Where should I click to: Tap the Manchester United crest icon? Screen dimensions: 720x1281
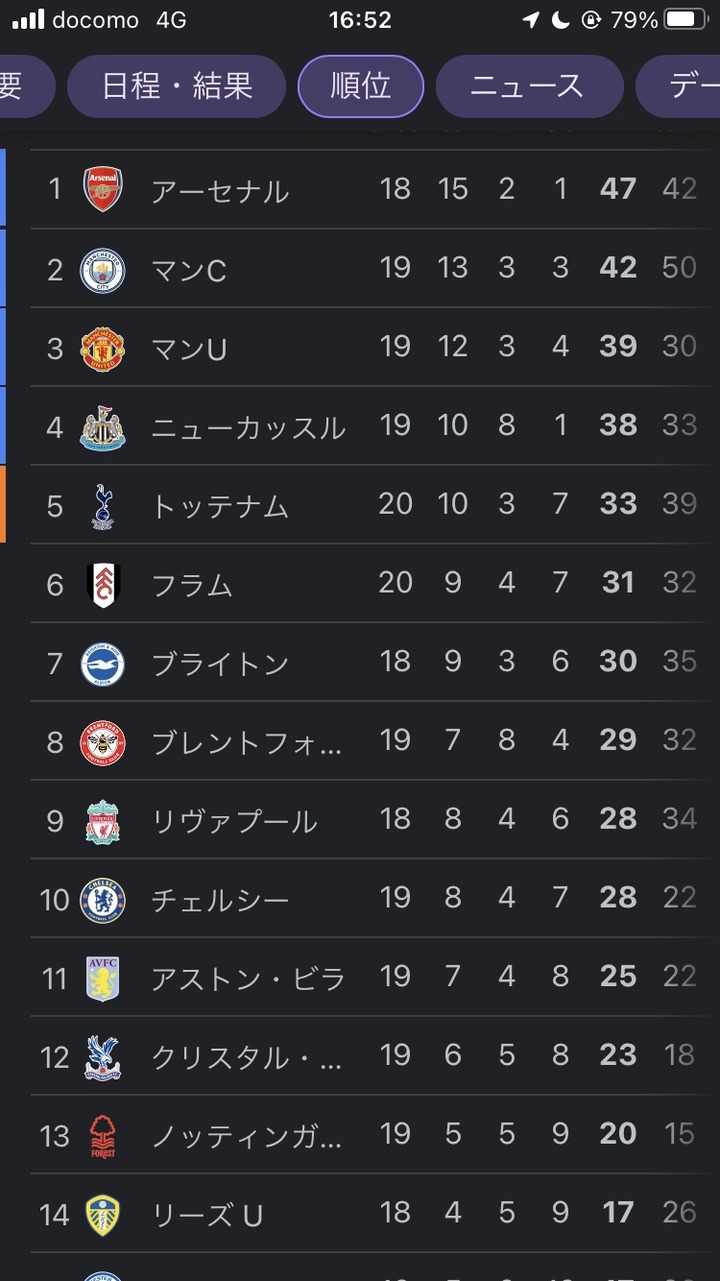(103, 347)
